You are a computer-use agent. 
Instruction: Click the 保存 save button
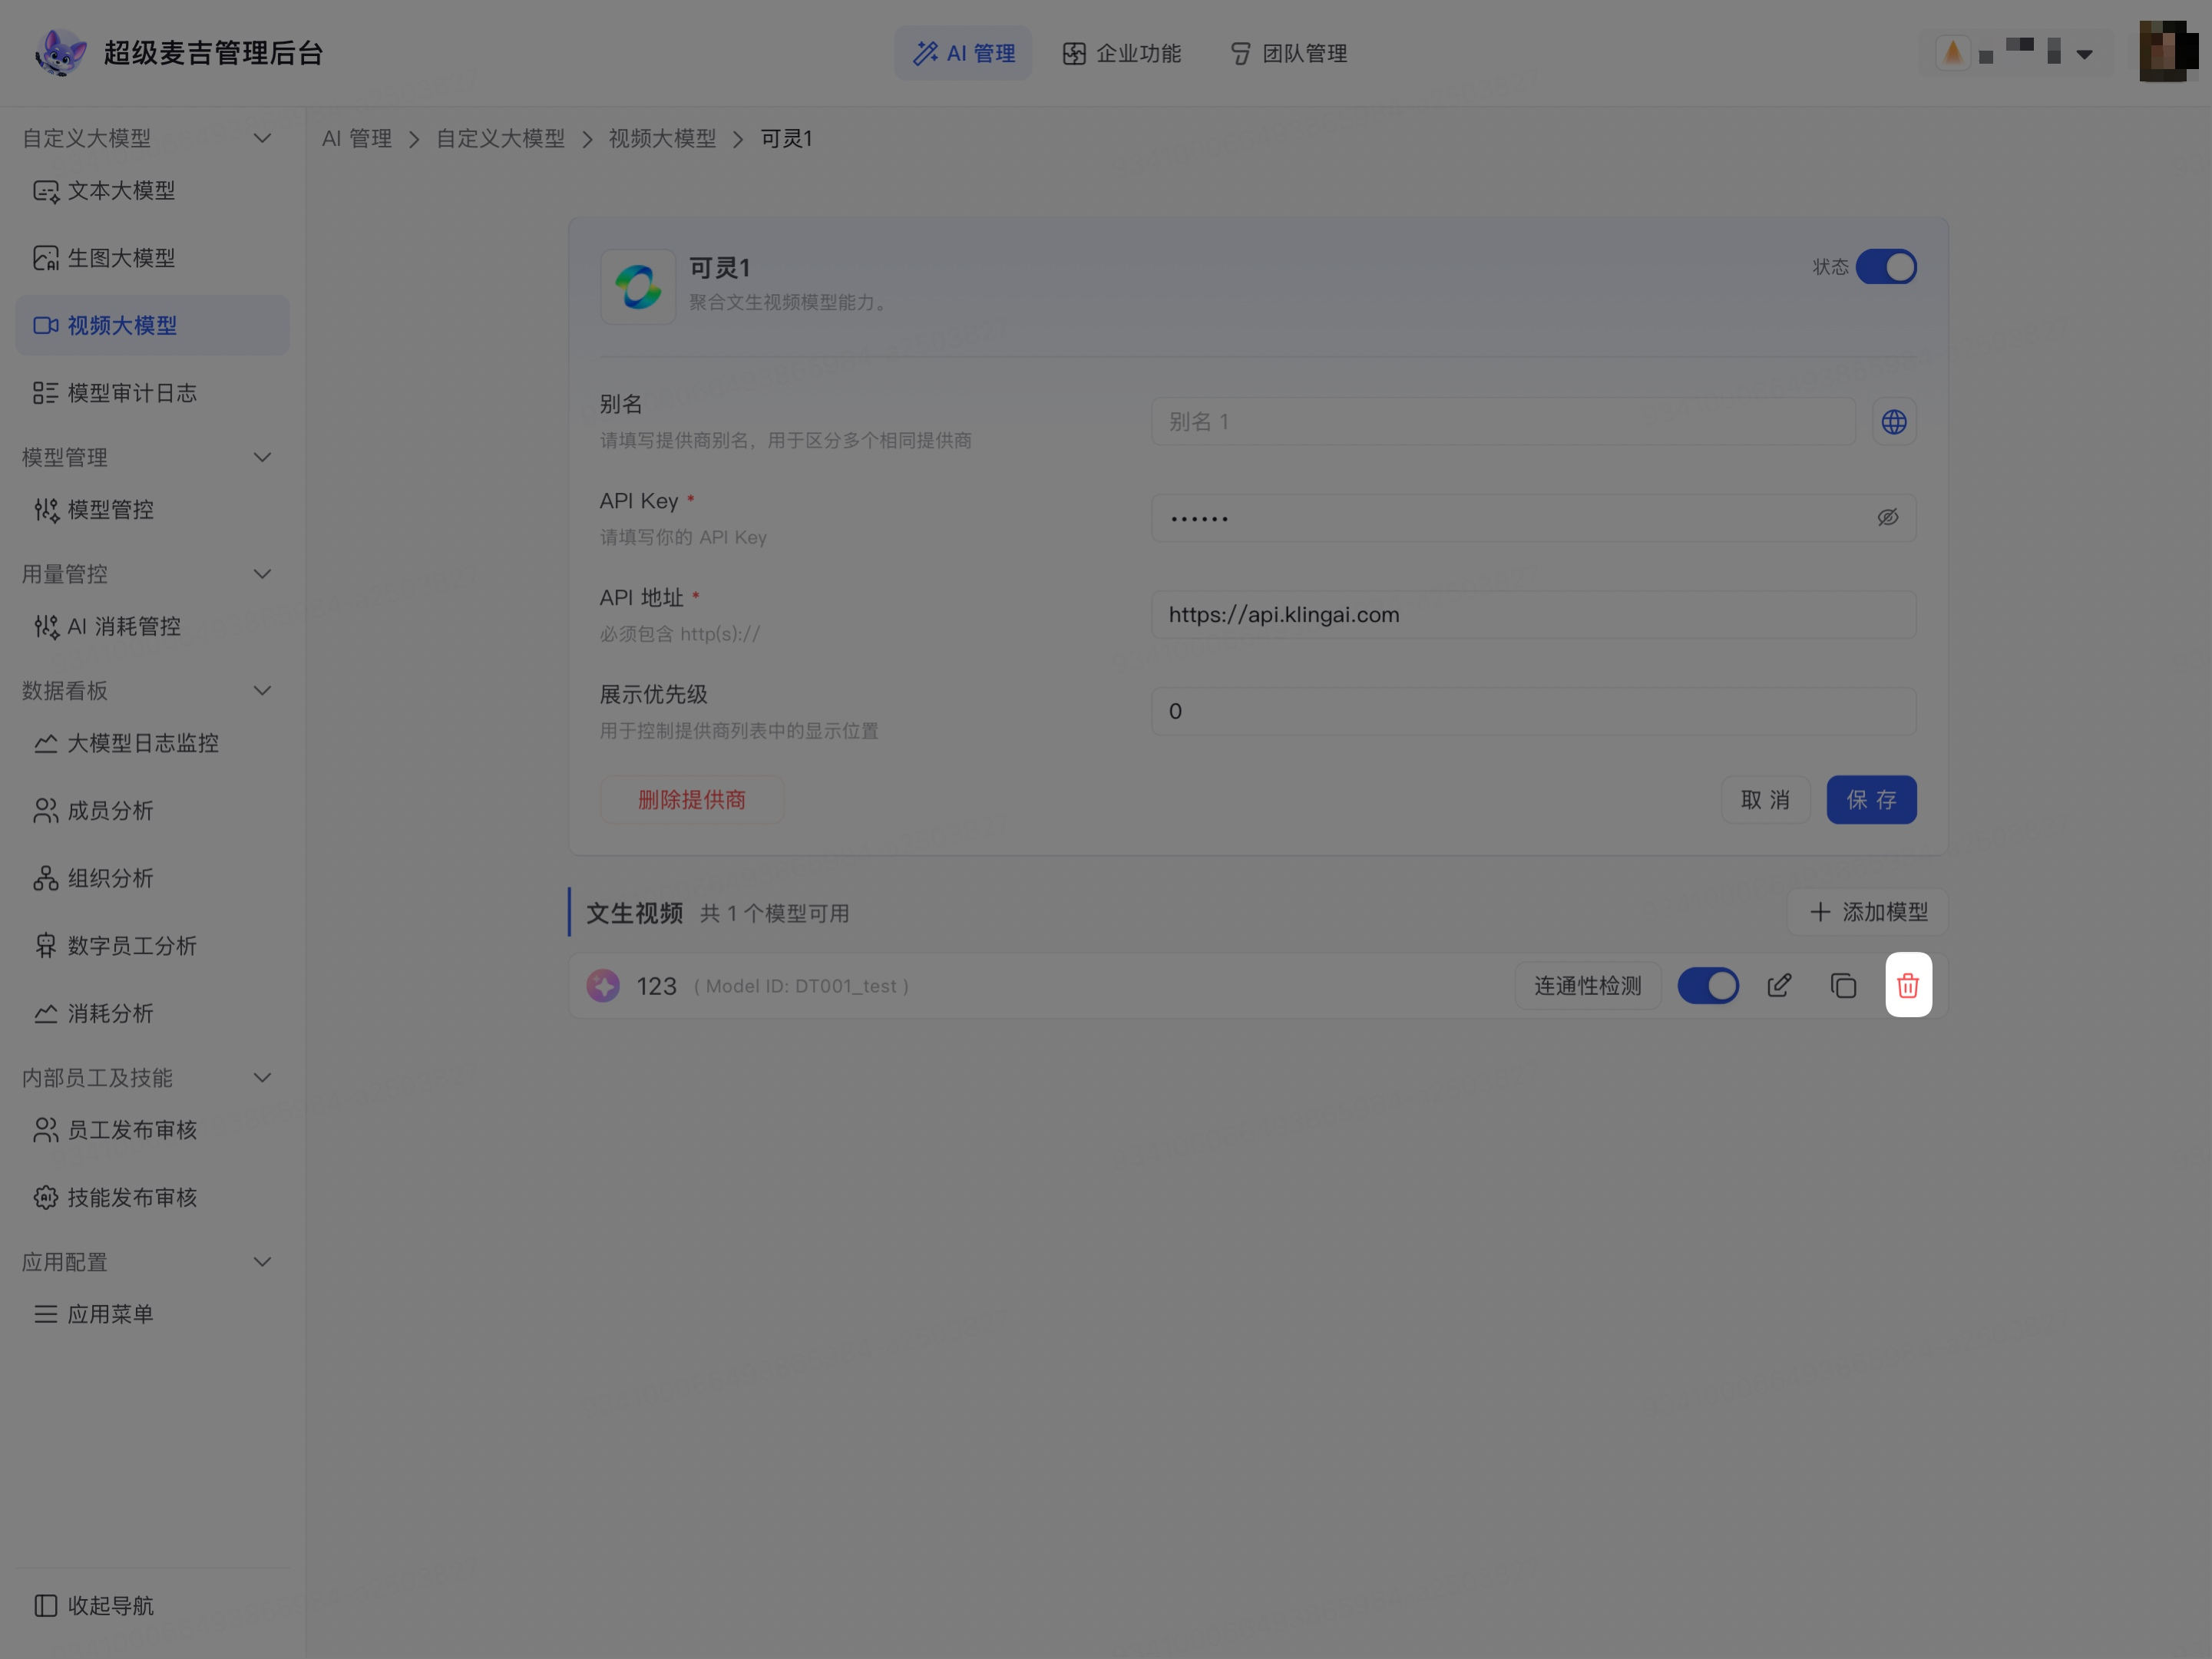(x=1871, y=800)
